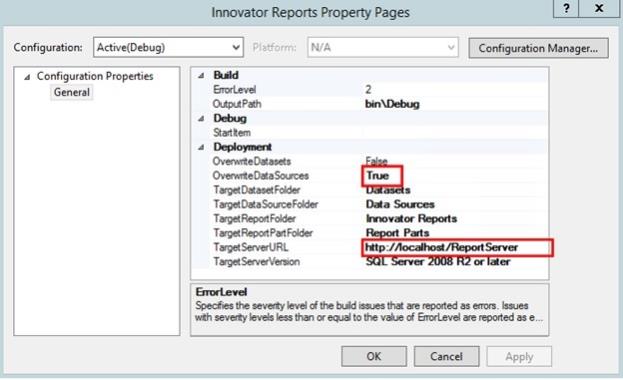Click the Data Sources folder value
This screenshot has height=380, width=623.
click(400, 204)
